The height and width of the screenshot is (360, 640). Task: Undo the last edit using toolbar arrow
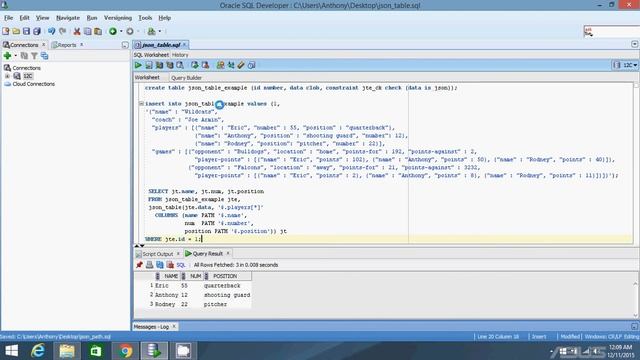click(x=51, y=31)
